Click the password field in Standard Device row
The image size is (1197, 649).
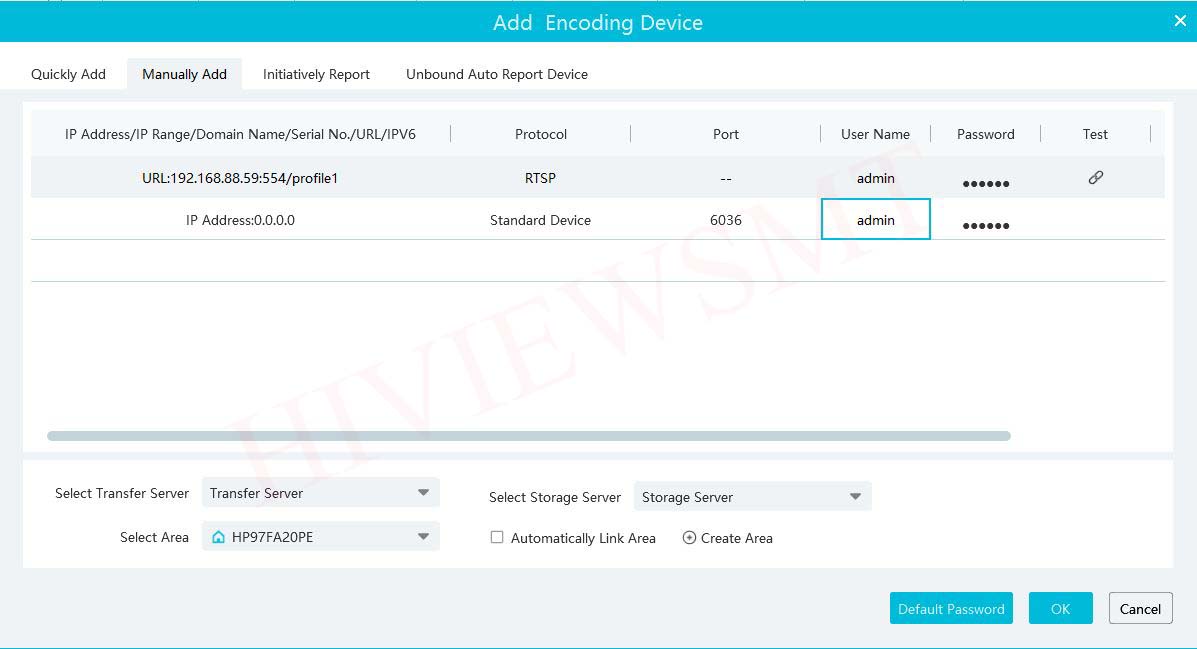click(985, 222)
